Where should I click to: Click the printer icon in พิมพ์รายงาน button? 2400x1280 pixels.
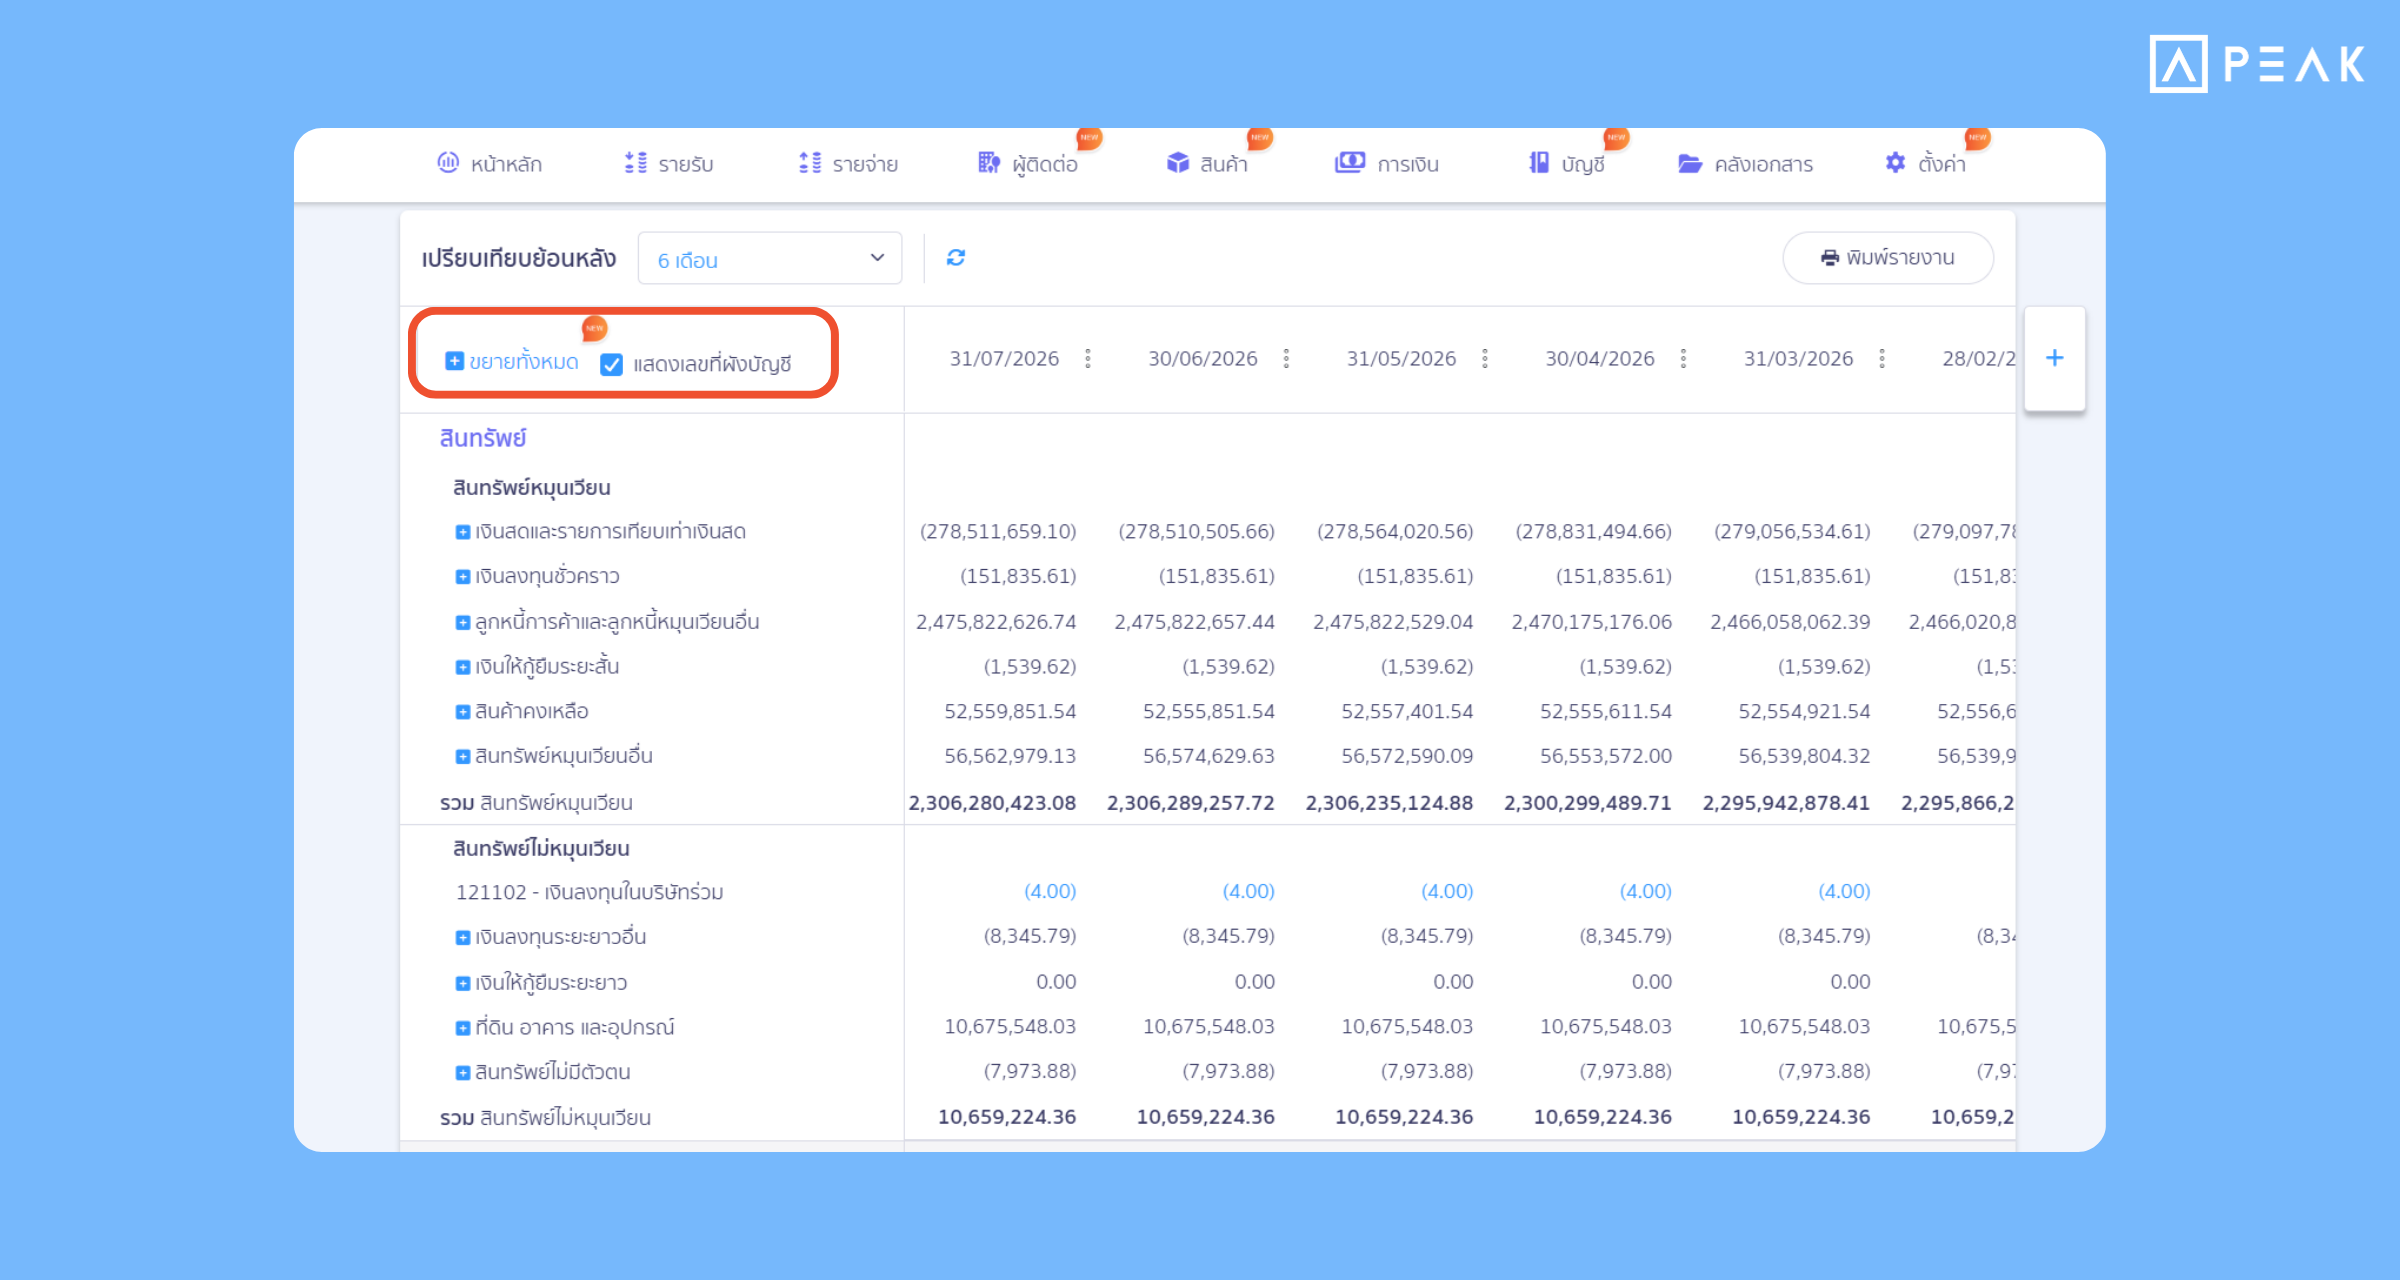click(x=1830, y=258)
